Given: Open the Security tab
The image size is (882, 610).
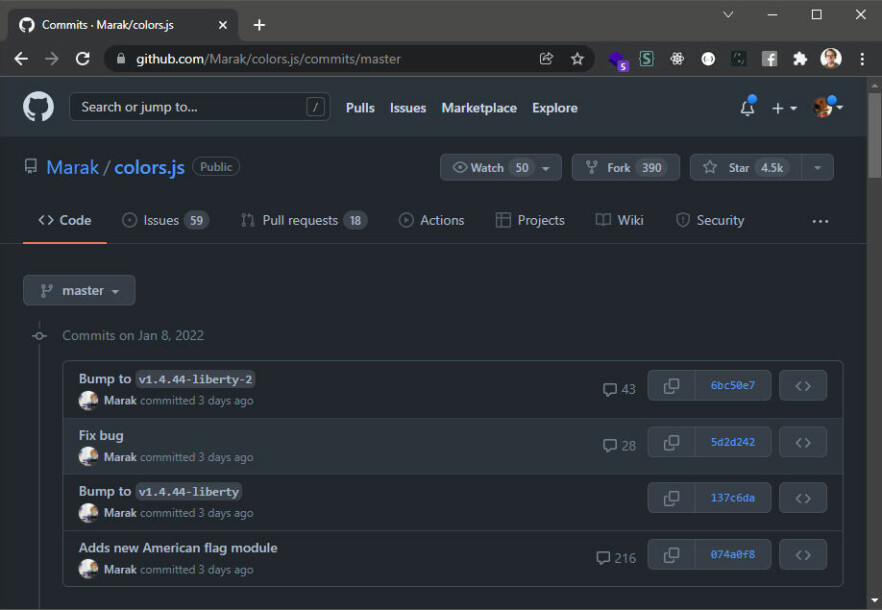Looking at the screenshot, I should point(710,221).
